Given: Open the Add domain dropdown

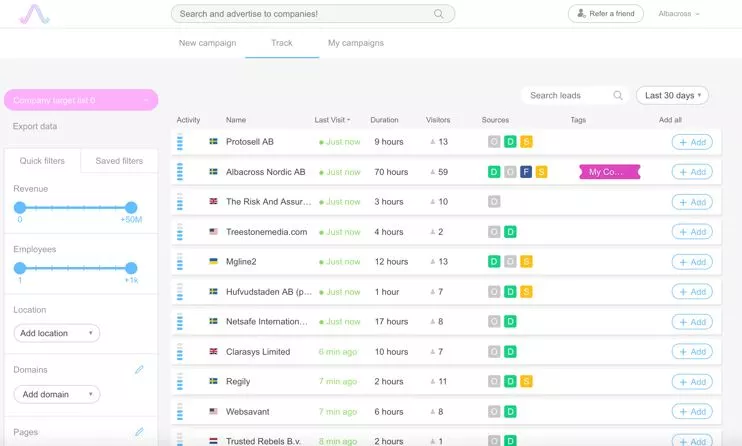Looking at the screenshot, I should coord(57,394).
